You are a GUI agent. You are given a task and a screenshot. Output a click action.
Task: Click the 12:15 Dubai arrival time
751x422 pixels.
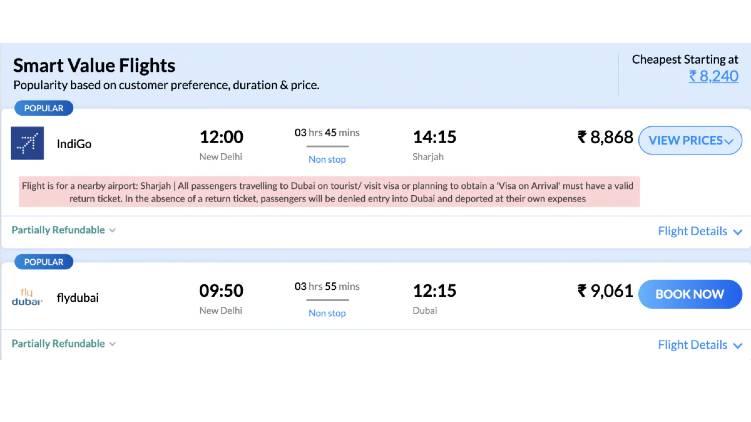coord(434,291)
